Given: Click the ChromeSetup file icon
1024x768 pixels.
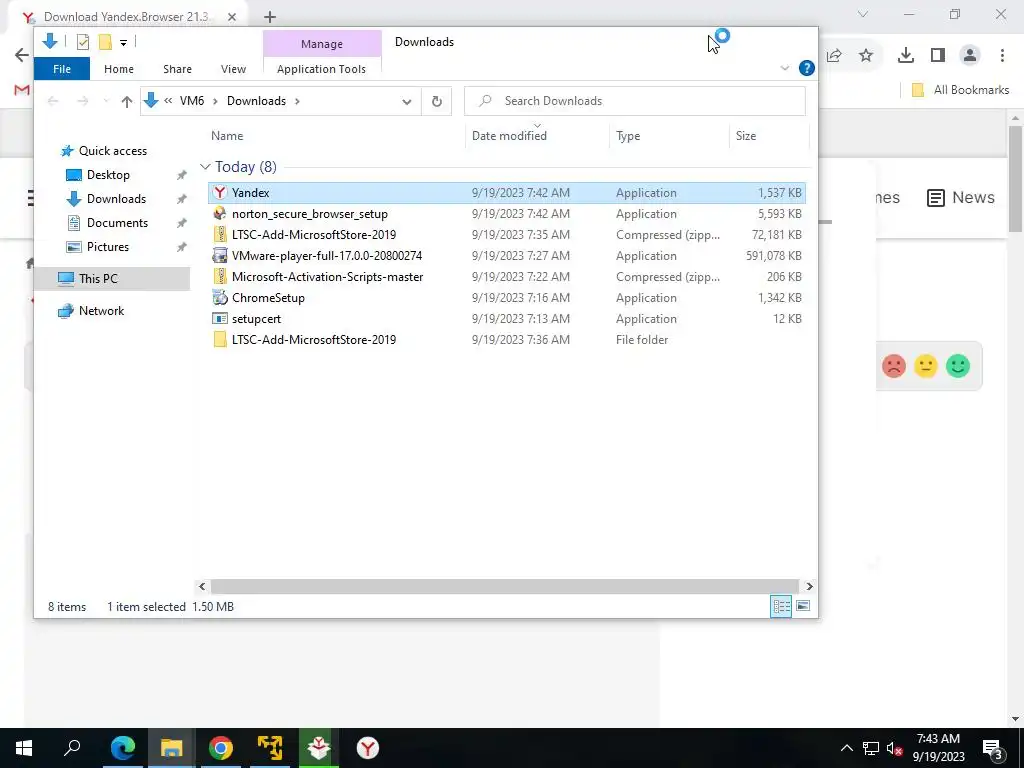Looking at the screenshot, I should pyautogui.click(x=220, y=298).
